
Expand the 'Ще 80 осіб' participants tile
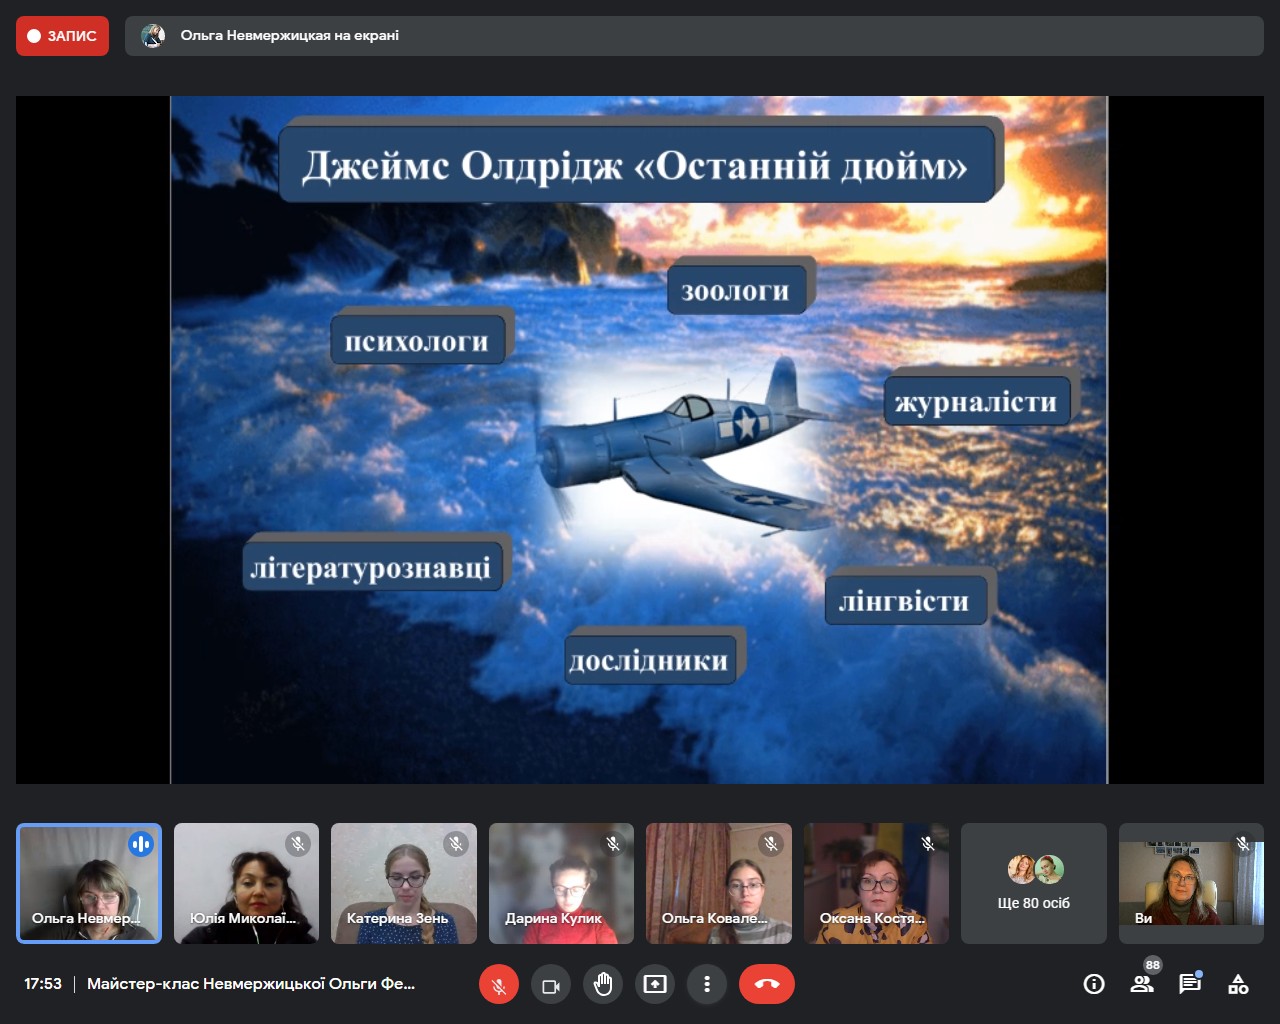coord(1033,884)
